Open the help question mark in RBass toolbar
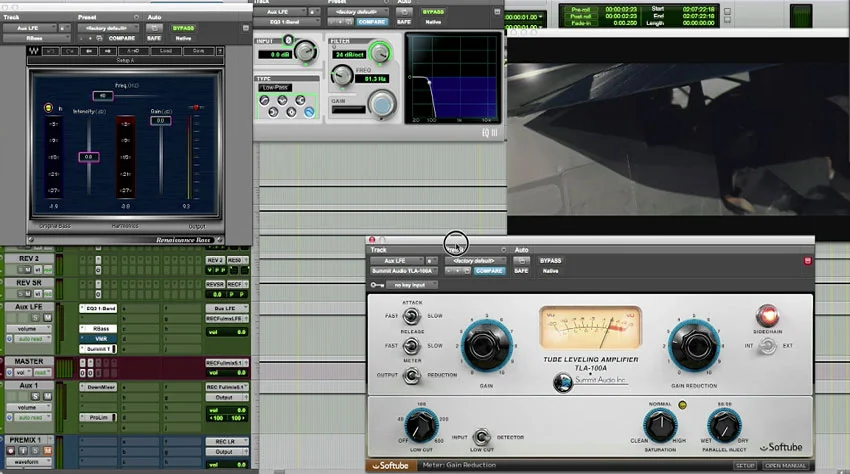Screen dimensions: 850x474 [220, 51]
